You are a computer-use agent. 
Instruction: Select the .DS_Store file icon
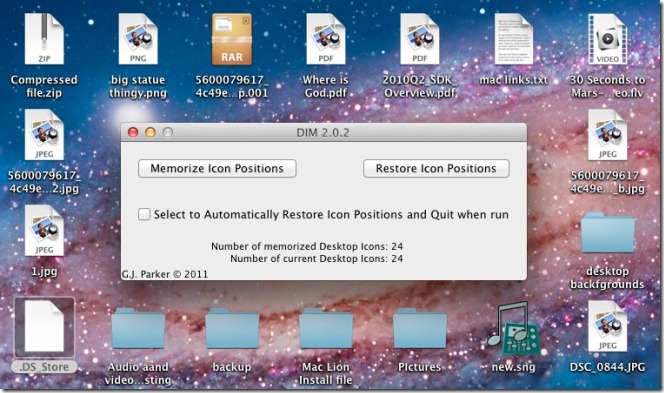(44, 327)
